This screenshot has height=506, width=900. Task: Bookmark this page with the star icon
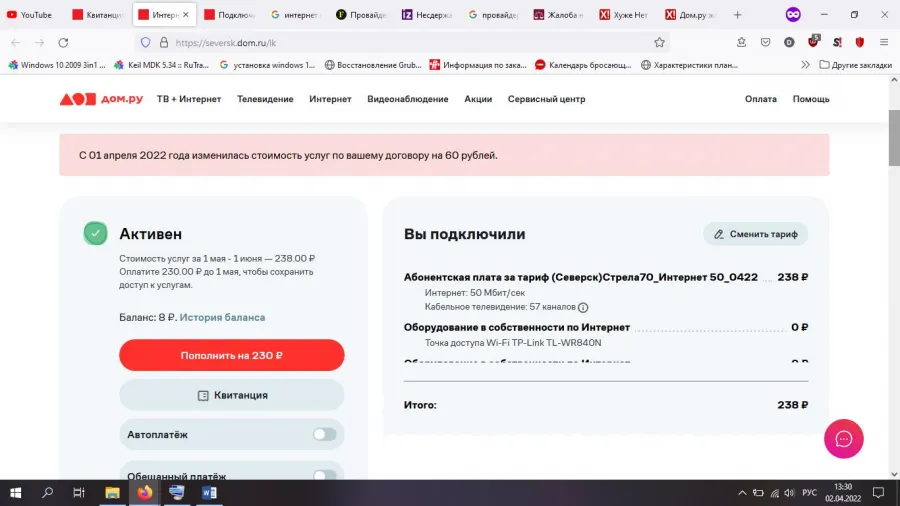pyautogui.click(x=659, y=42)
